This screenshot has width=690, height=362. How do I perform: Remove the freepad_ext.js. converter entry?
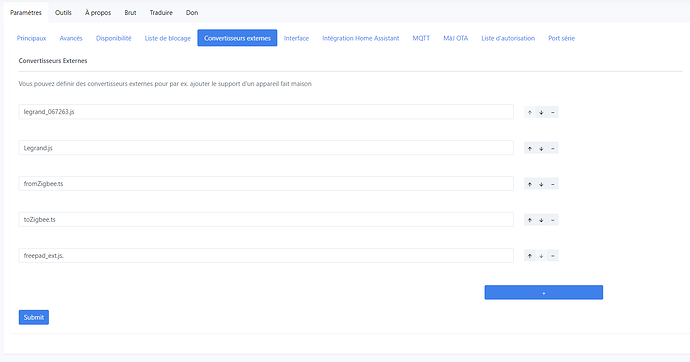point(553,256)
